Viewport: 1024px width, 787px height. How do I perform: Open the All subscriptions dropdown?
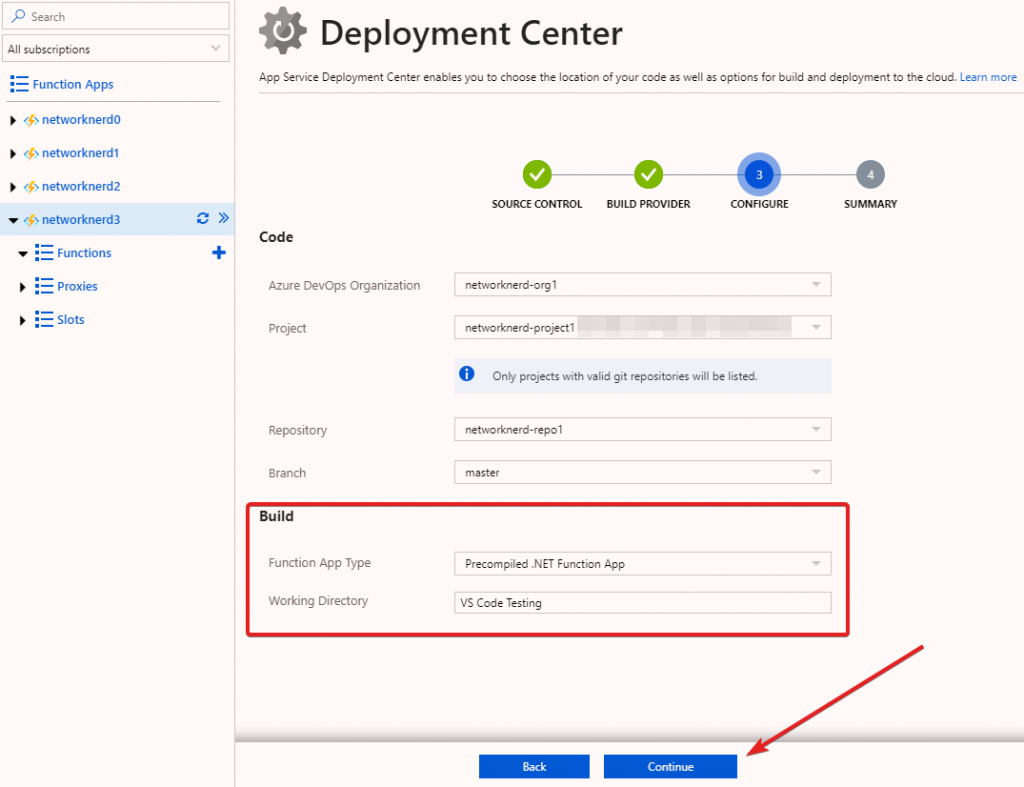pyautogui.click(x=116, y=49)
